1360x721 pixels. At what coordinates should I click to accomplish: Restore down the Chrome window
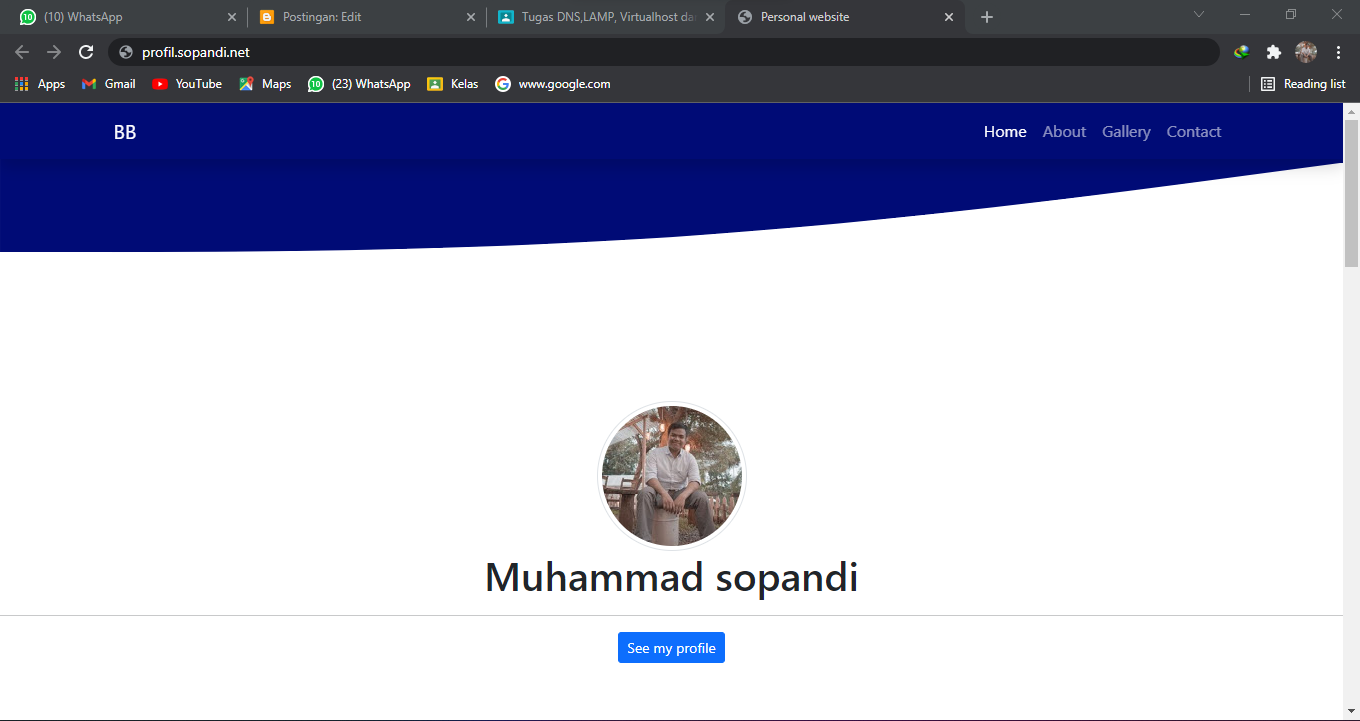[1291, 14]
